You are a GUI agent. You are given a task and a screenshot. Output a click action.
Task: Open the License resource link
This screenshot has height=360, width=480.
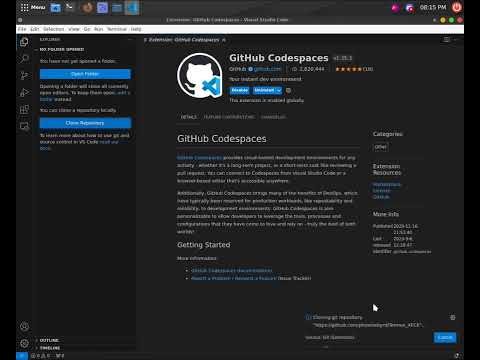coord(382,190)
